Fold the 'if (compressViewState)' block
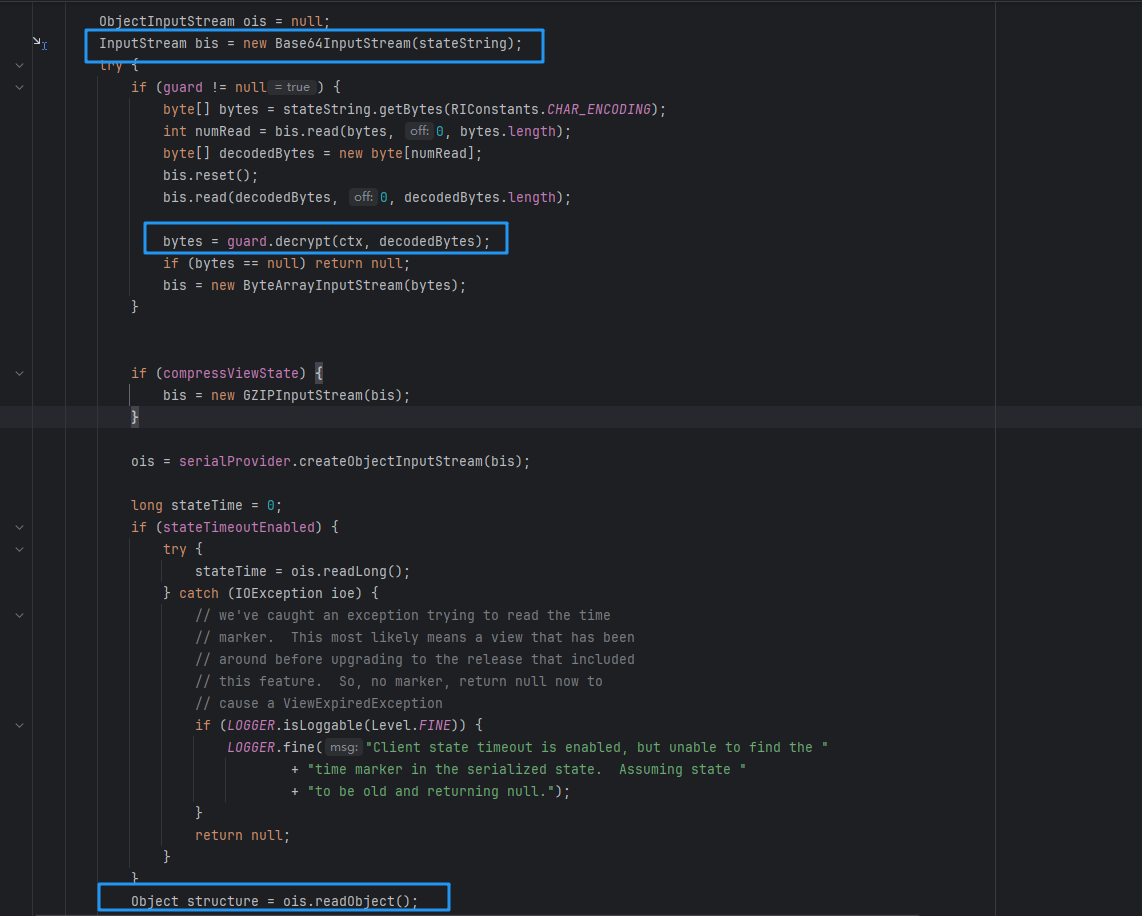 [x=19, y=373]
